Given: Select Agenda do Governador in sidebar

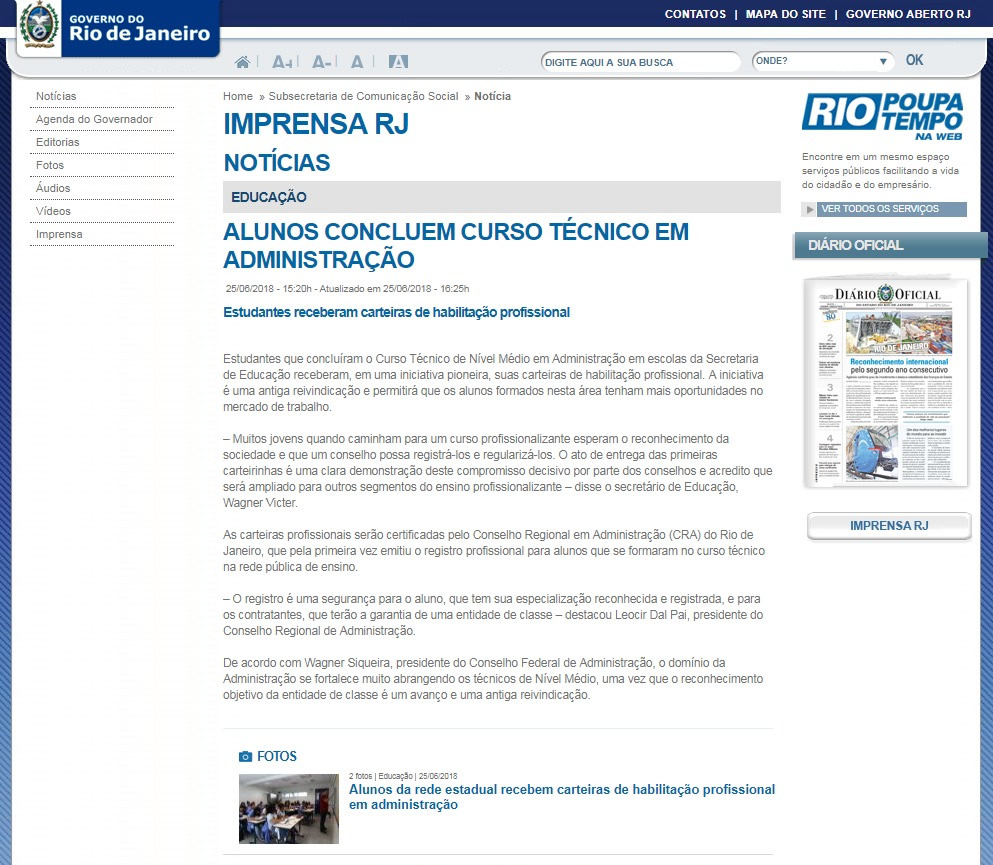Looking at the screenshot, I should tap(94, 119).
